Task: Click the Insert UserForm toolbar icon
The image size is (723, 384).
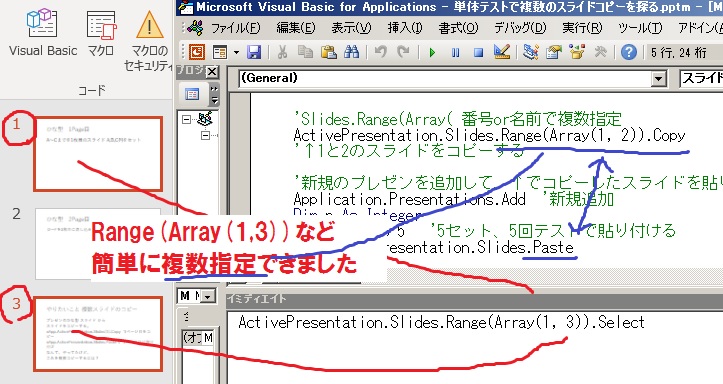Action: tap(220, 53)
